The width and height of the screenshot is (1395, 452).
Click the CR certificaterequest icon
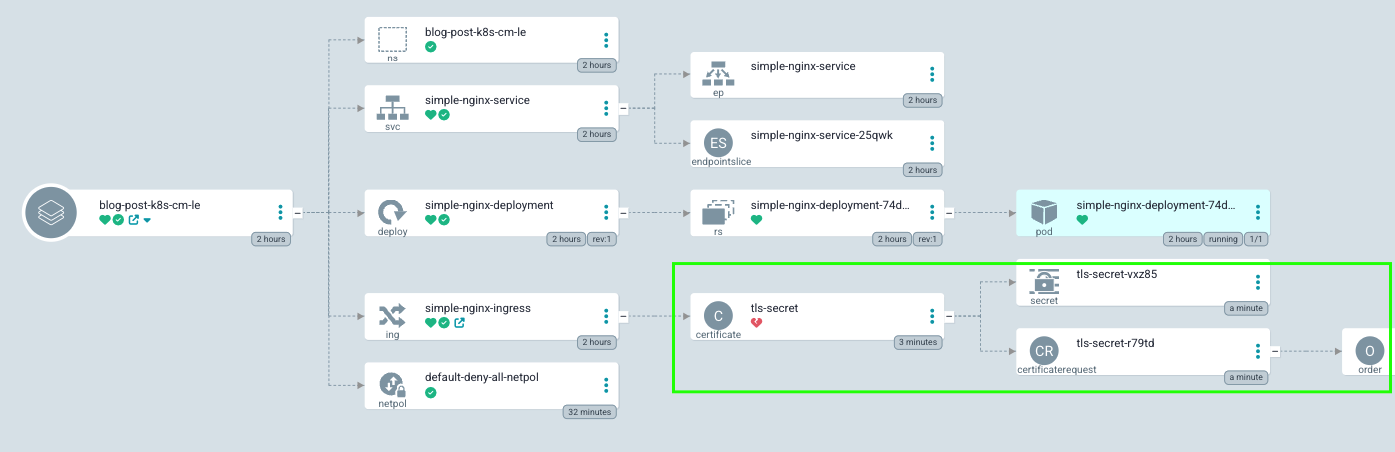click(x=1044, y=351)
